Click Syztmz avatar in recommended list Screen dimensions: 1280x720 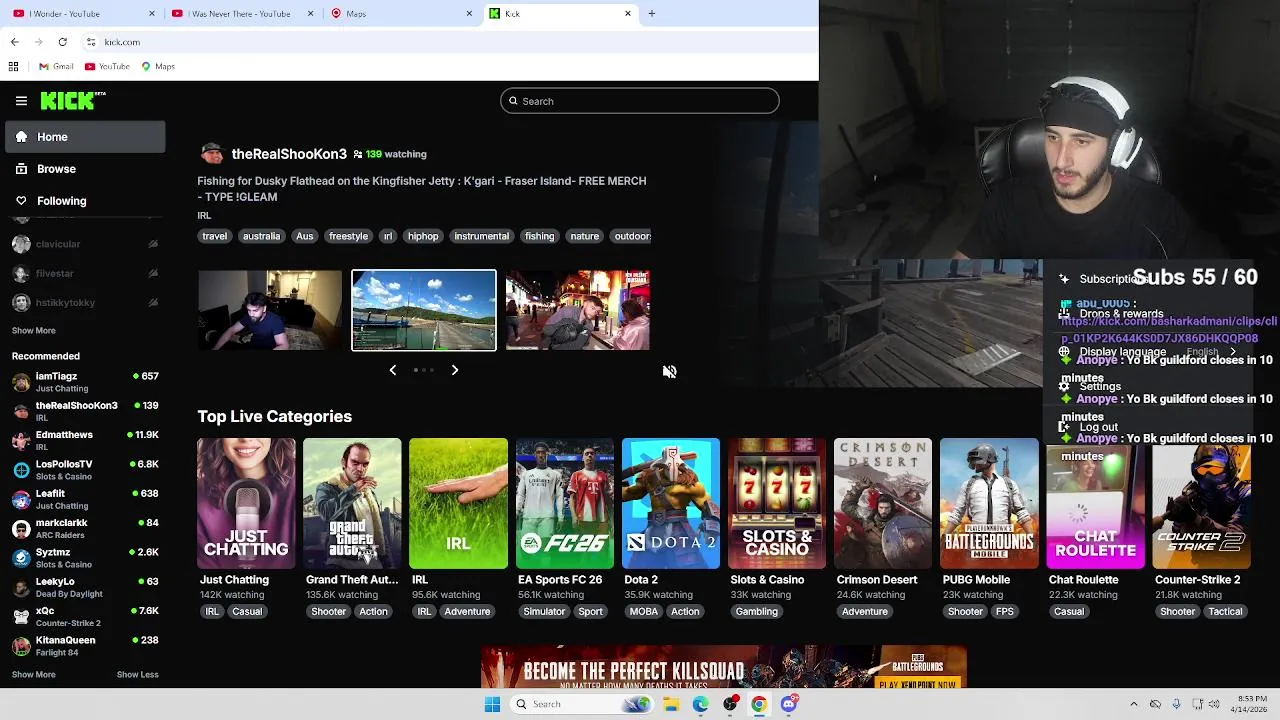(21, 558)
